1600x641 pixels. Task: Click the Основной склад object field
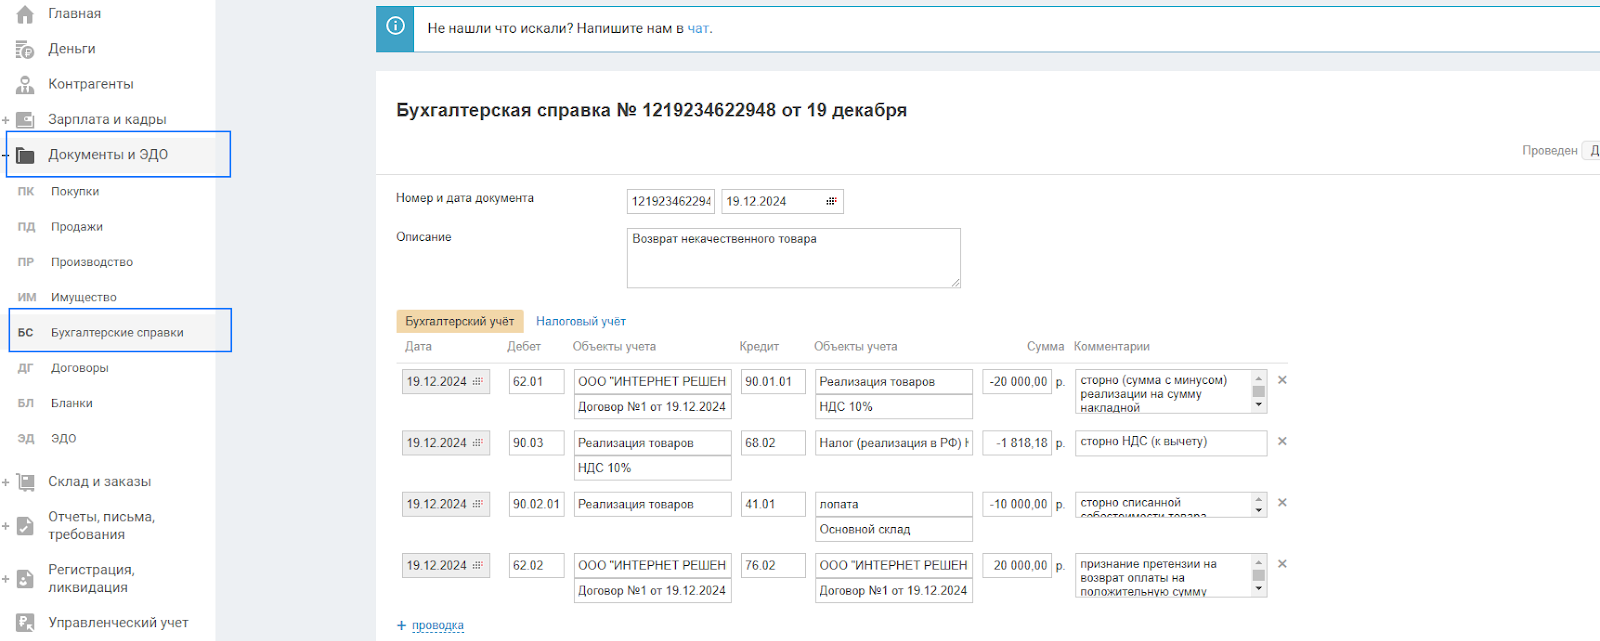[894, 529]
